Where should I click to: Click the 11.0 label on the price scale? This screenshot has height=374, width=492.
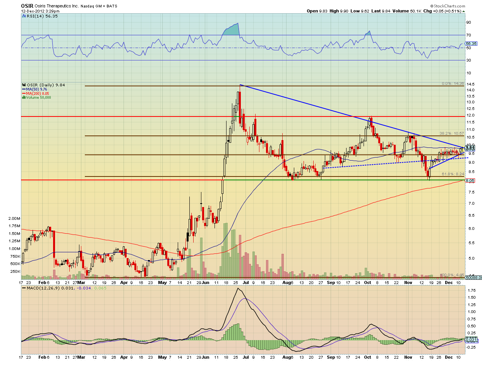tap(470, 130)
